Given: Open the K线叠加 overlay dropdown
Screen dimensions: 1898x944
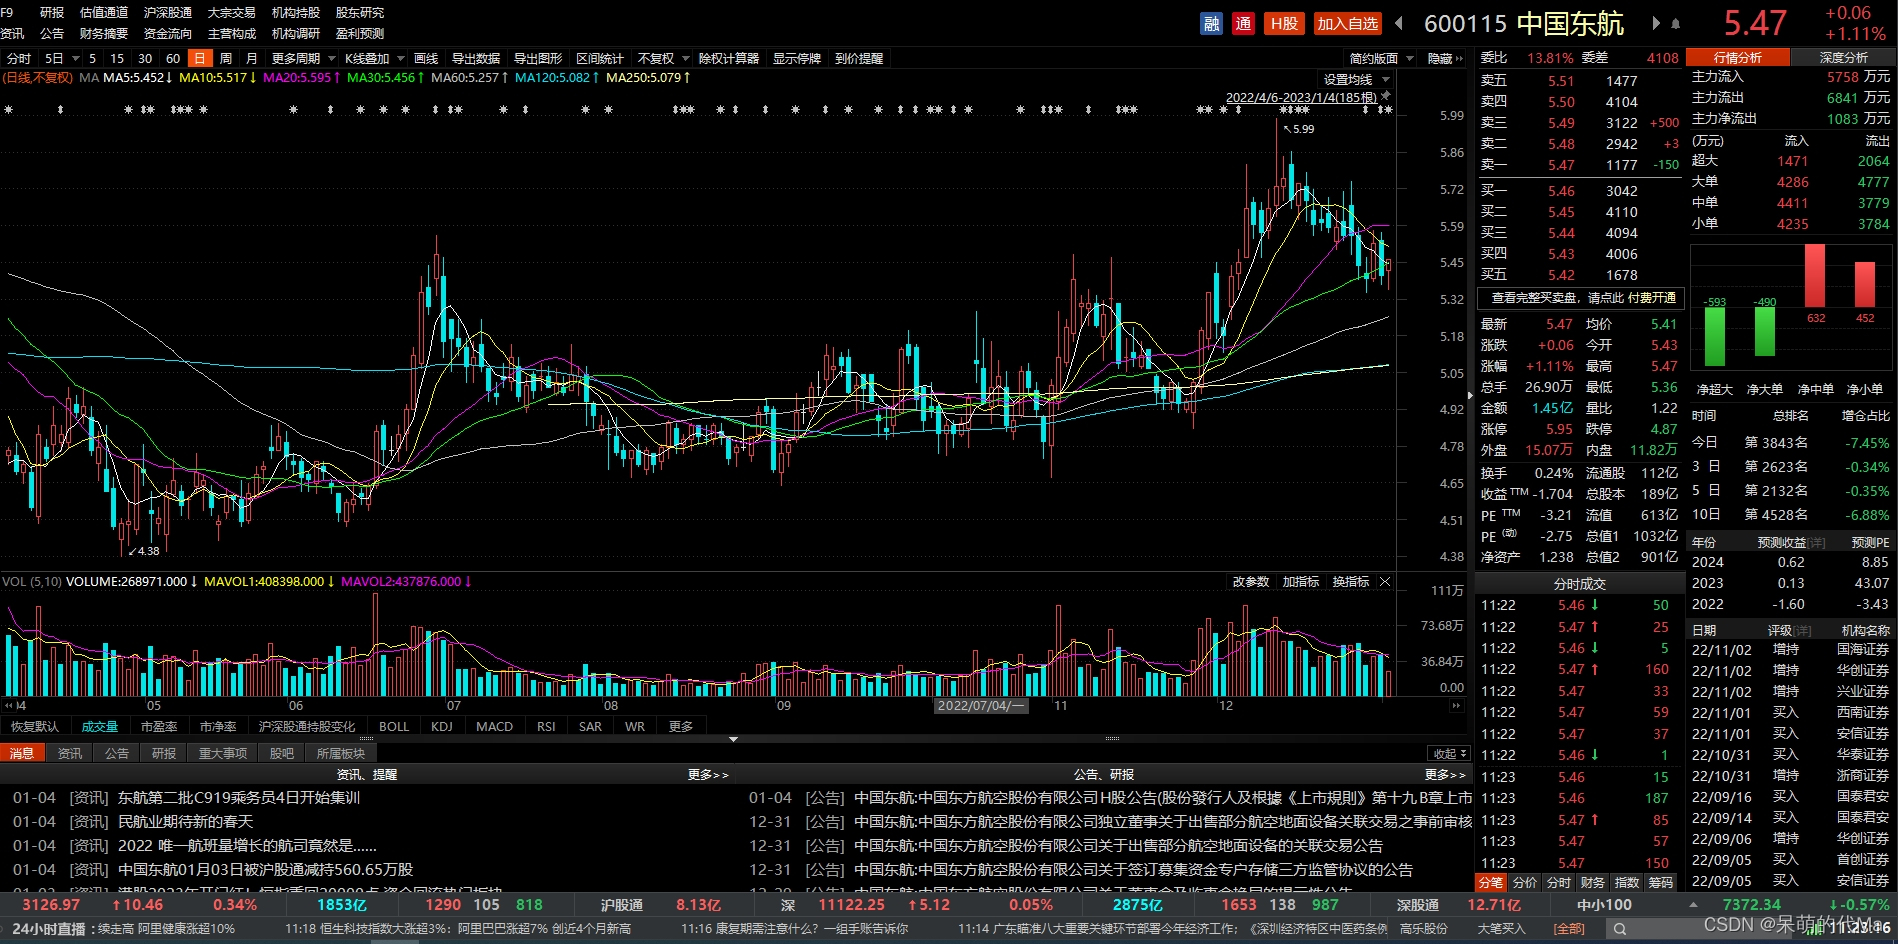Looking at the screenshot, I should click(374, 58).
